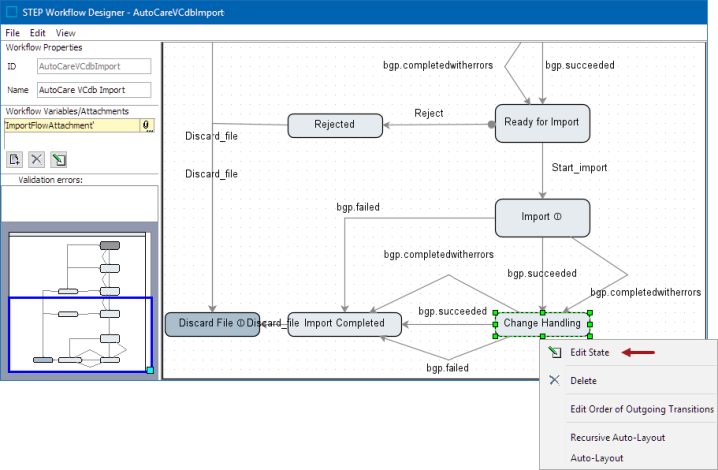Click the Reject transition start dot
The image size is (718, 470).
pyautogui.click(x=491, y=124)
